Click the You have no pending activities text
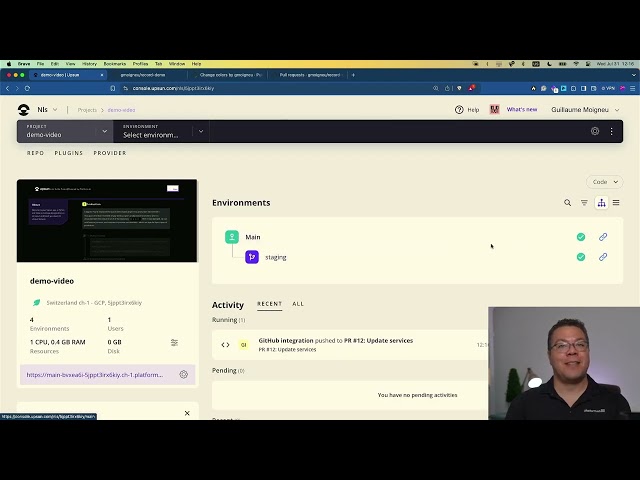 point(417,395)
